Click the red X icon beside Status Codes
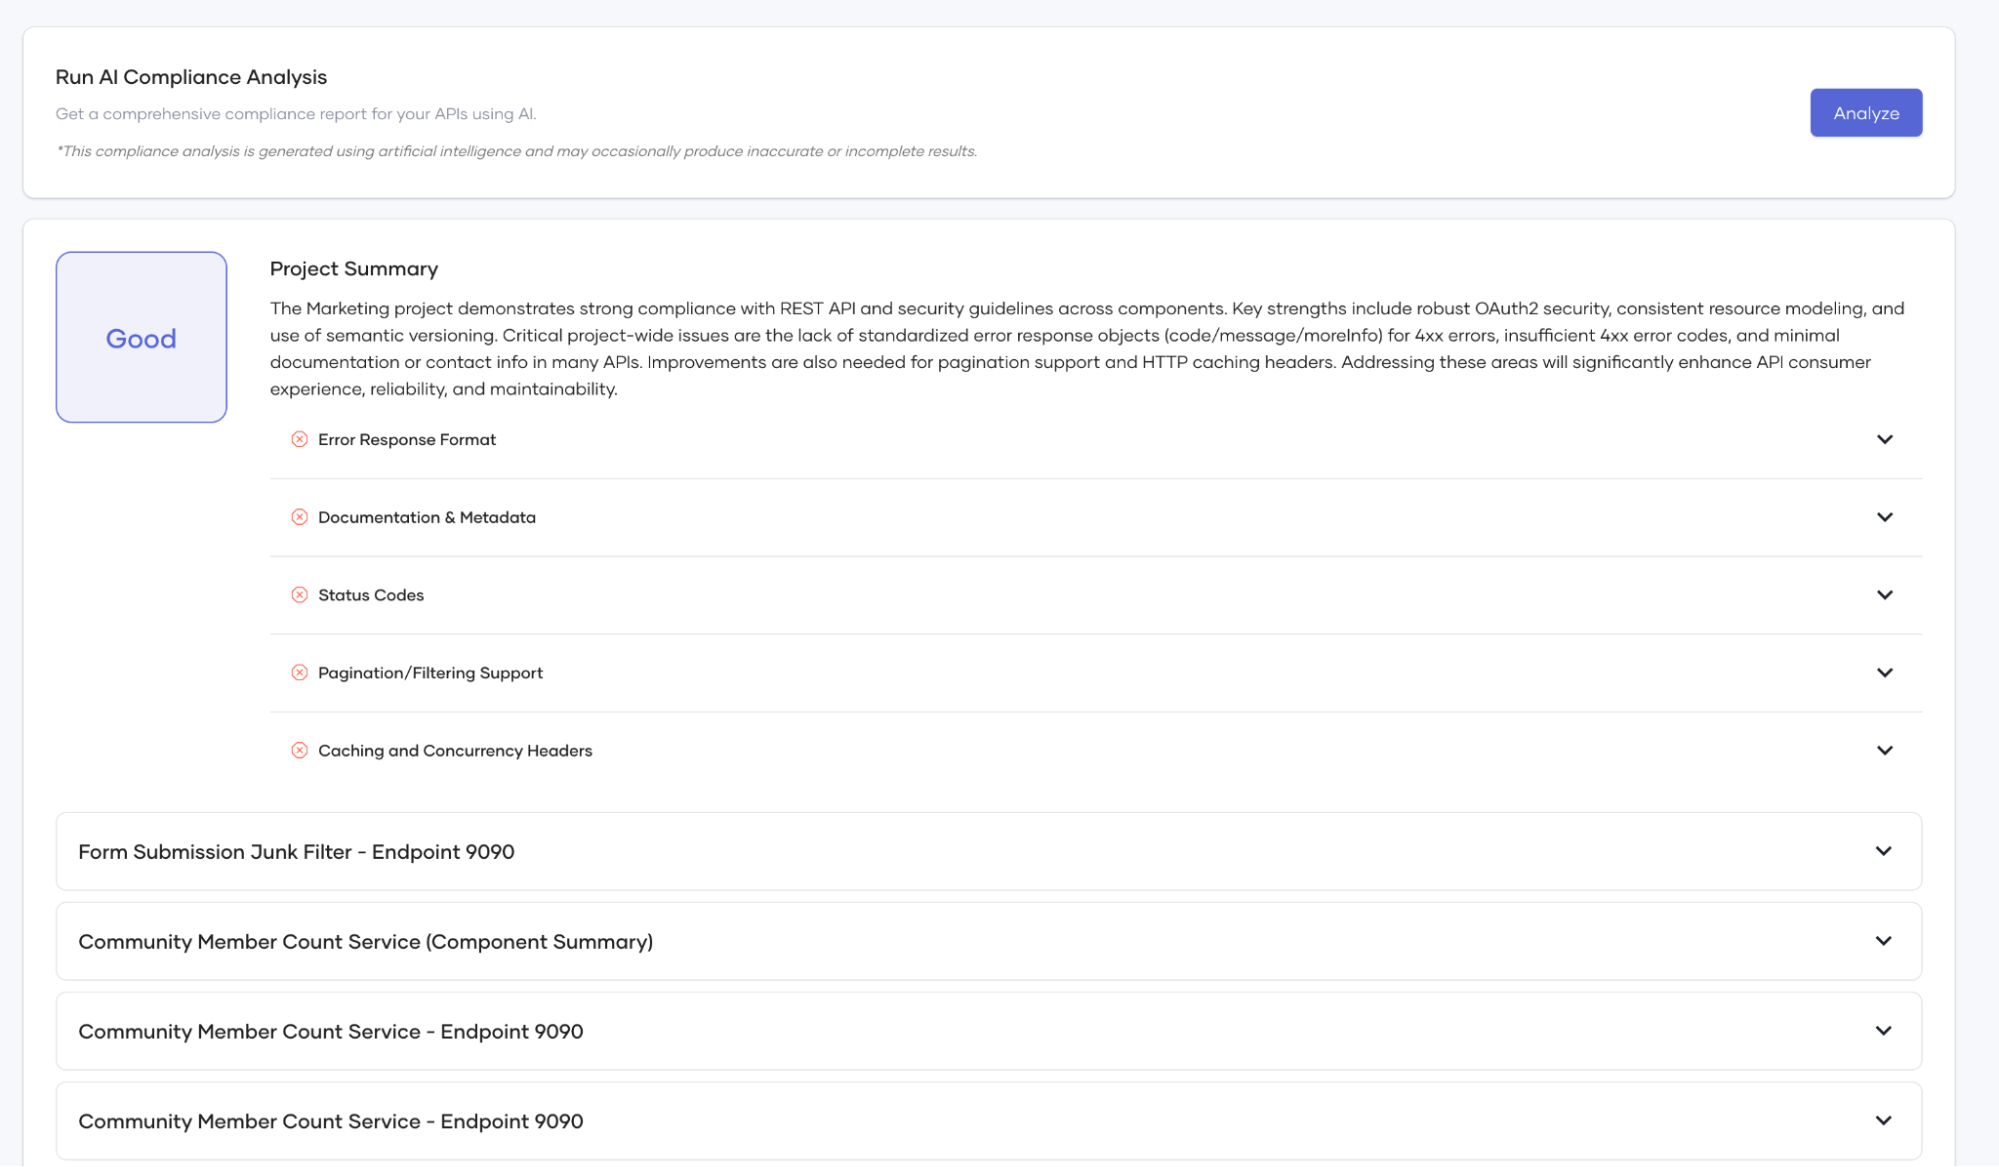This screenshot has width=1999, height=1167. [x=299, y=595]
